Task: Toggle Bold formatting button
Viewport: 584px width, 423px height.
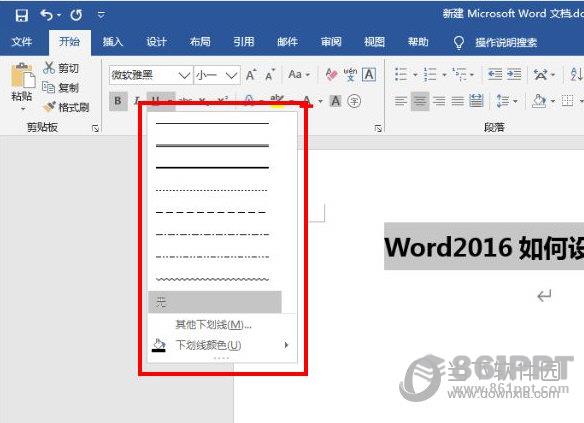Action: click(118, 101)
